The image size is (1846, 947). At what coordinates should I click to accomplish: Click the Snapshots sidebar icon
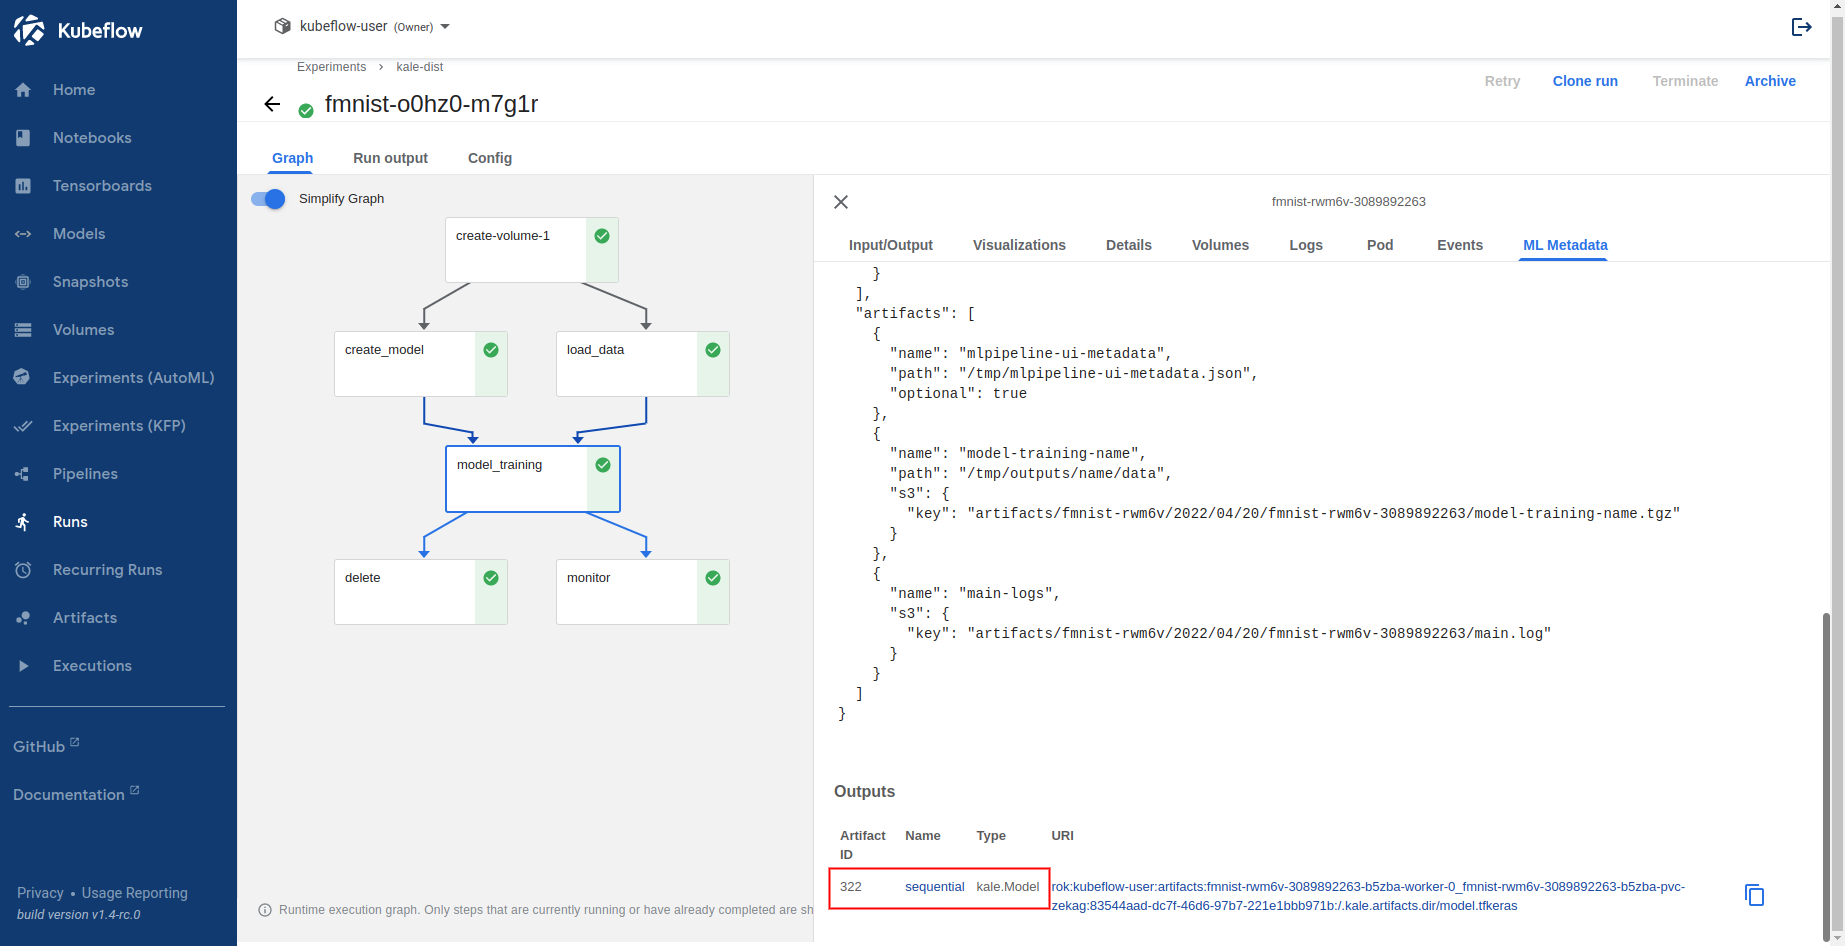[x=24, y=282]
